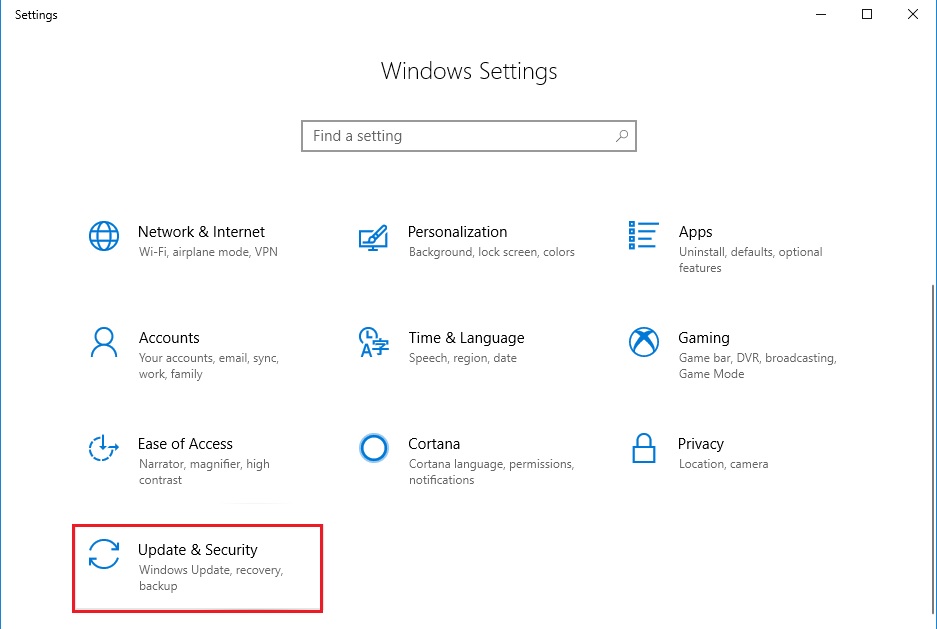Select the Accounts settings title

pos(169,338)
